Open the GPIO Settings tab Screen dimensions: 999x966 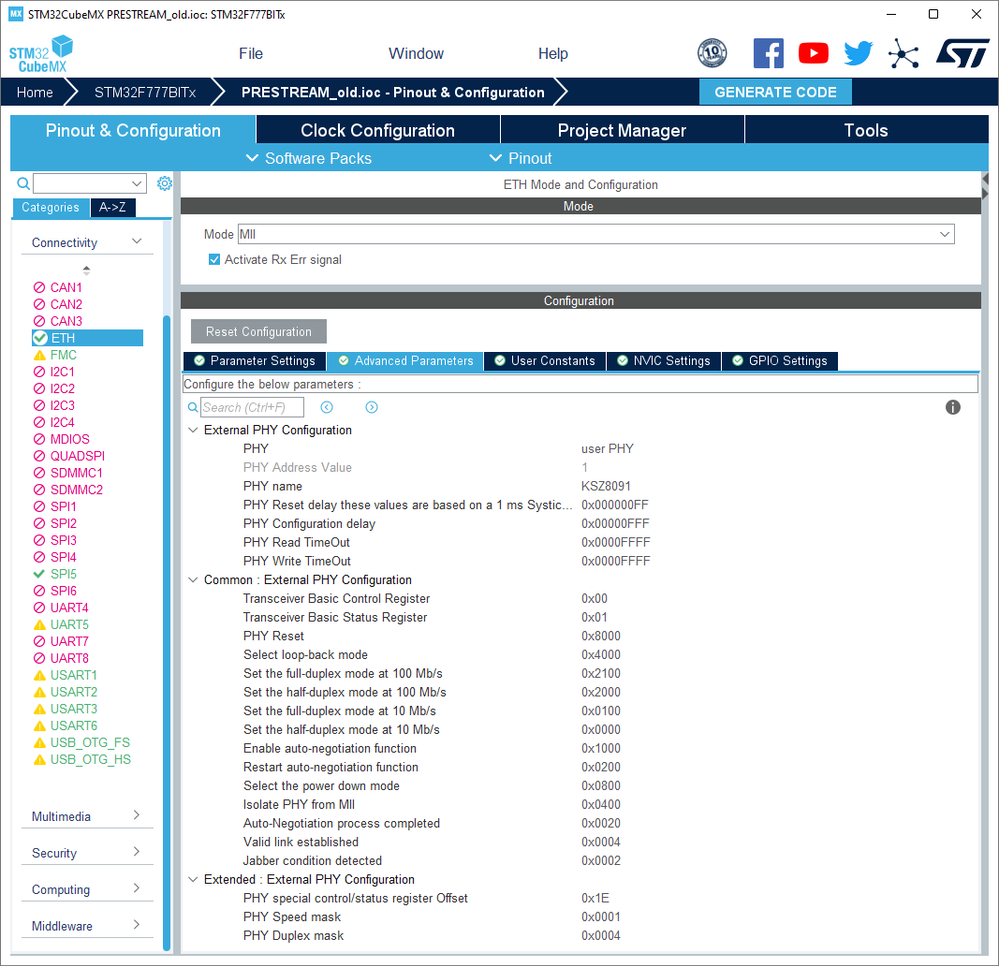point(780,361)
